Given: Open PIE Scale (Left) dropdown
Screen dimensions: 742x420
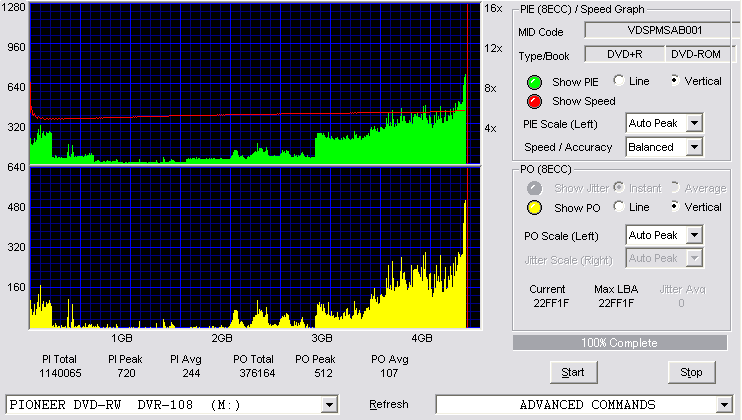Looking at the screenshot, I should tap(694, 123).
